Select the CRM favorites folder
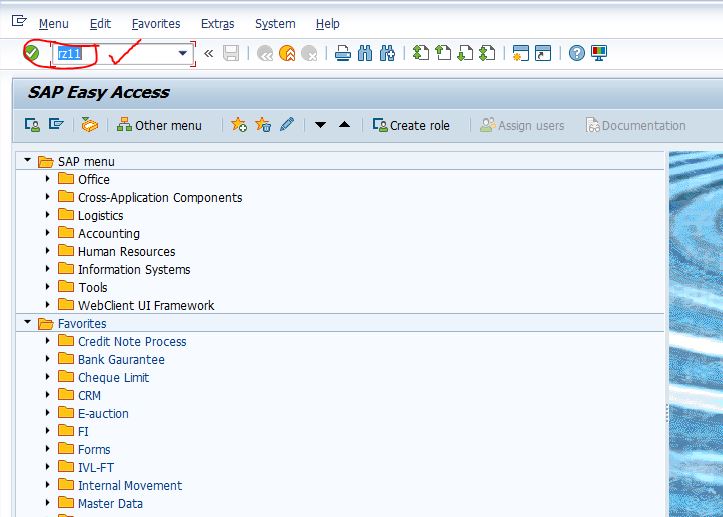This screenshot has height=517, width=723. coord(89,396)
